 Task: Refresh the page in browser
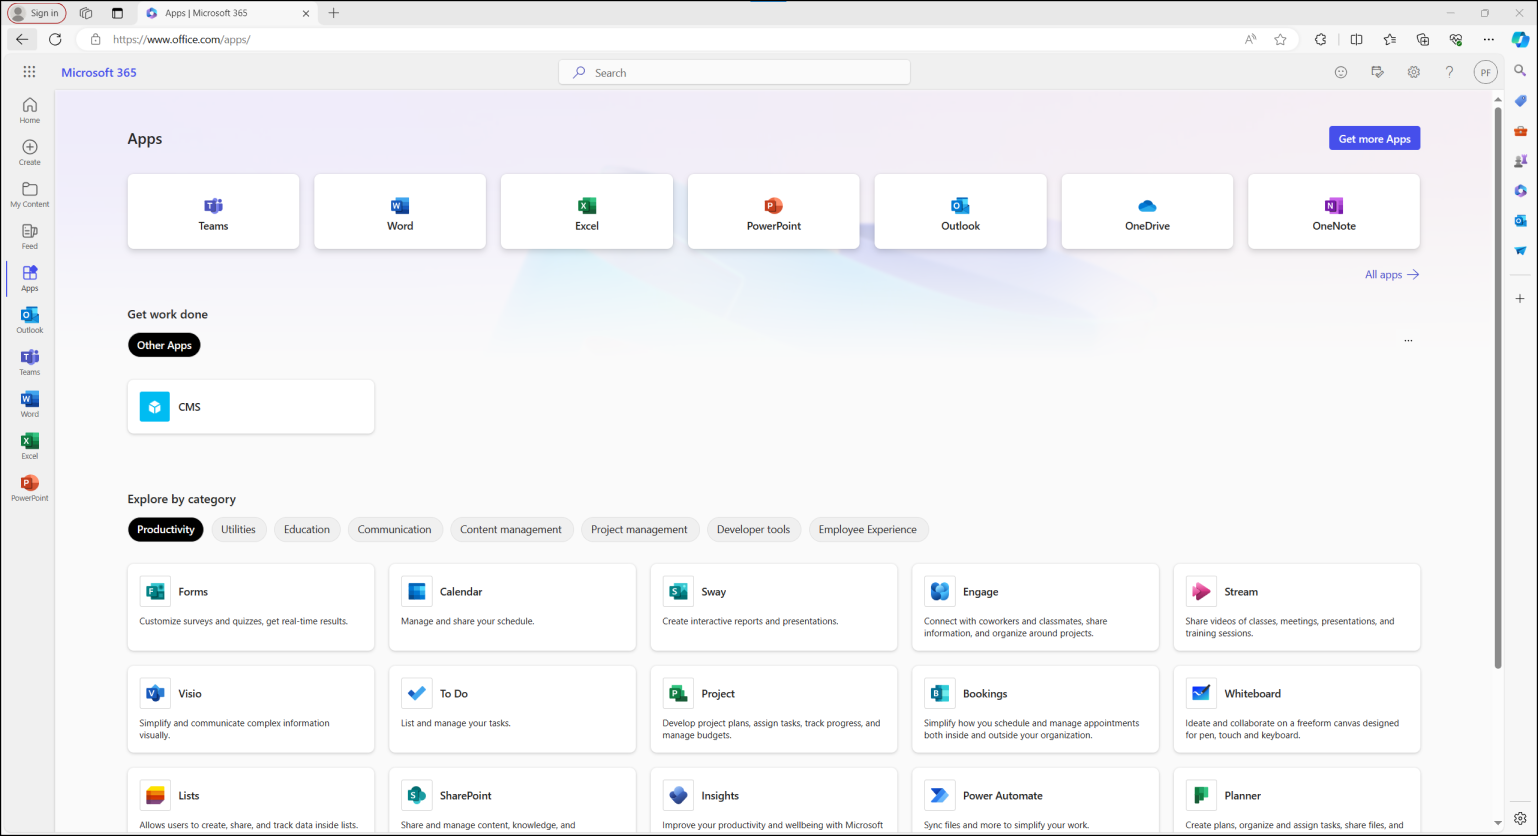point(55,39)
